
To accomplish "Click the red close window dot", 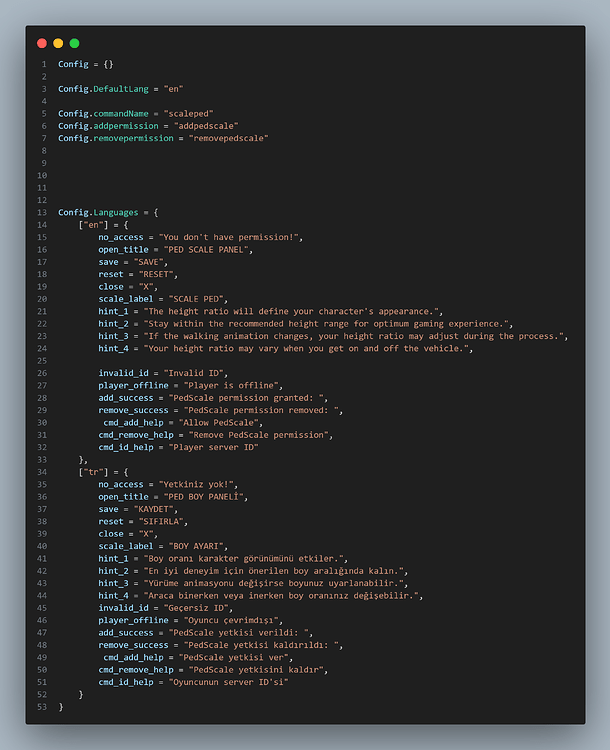I will (x=42, y=44).
